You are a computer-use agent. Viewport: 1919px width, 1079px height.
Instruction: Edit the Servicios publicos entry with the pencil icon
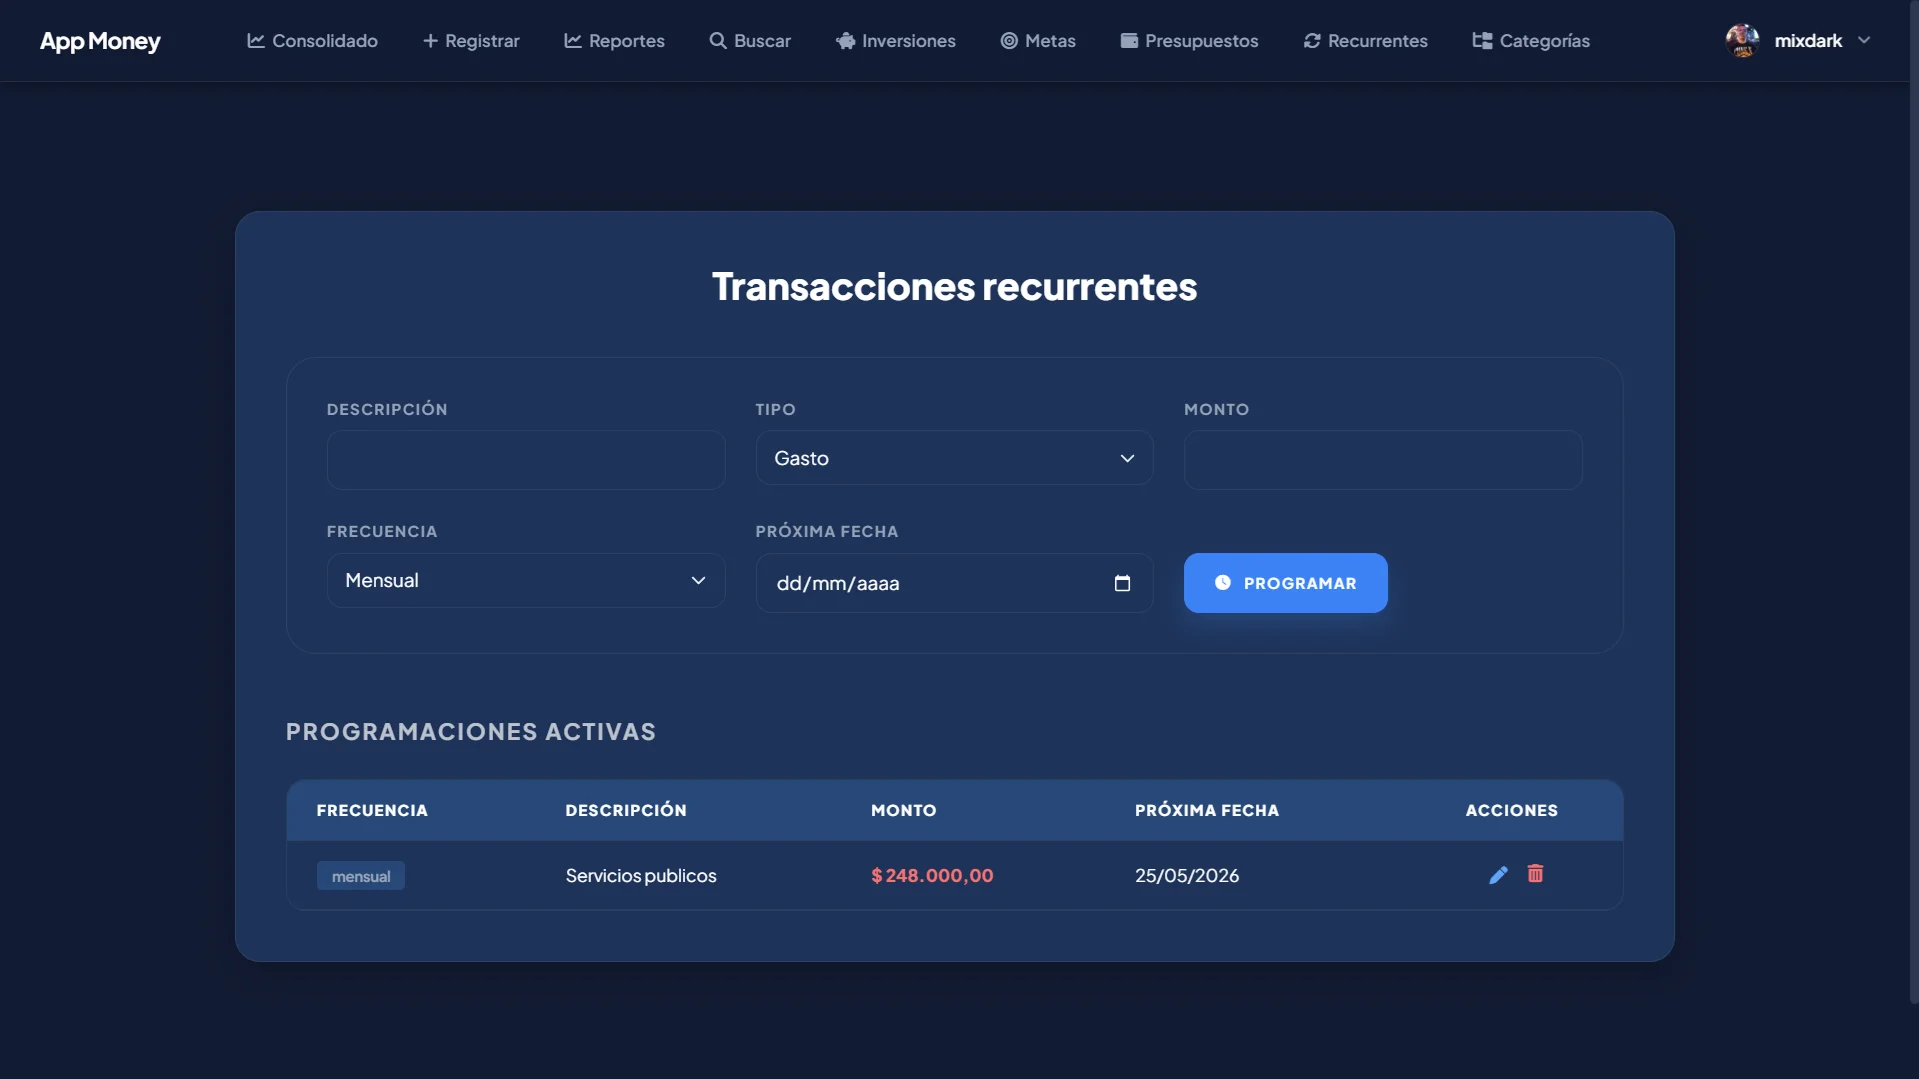point(1498,875)
